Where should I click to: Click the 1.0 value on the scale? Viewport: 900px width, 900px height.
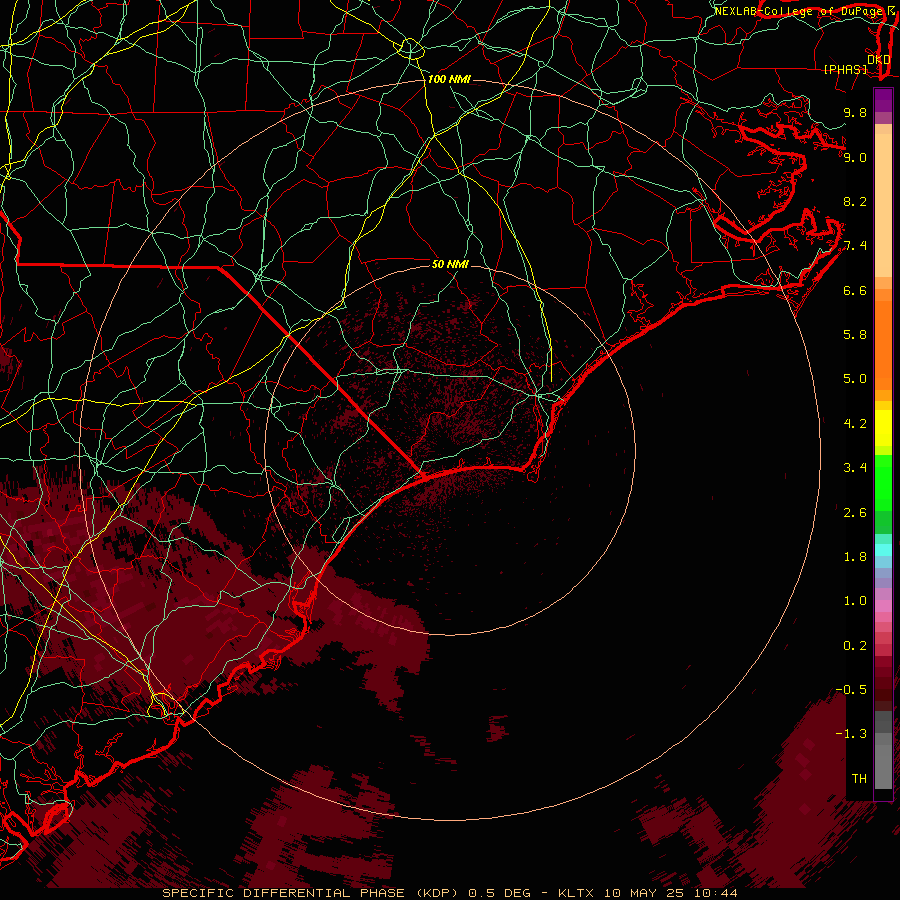tap(855, 601)
